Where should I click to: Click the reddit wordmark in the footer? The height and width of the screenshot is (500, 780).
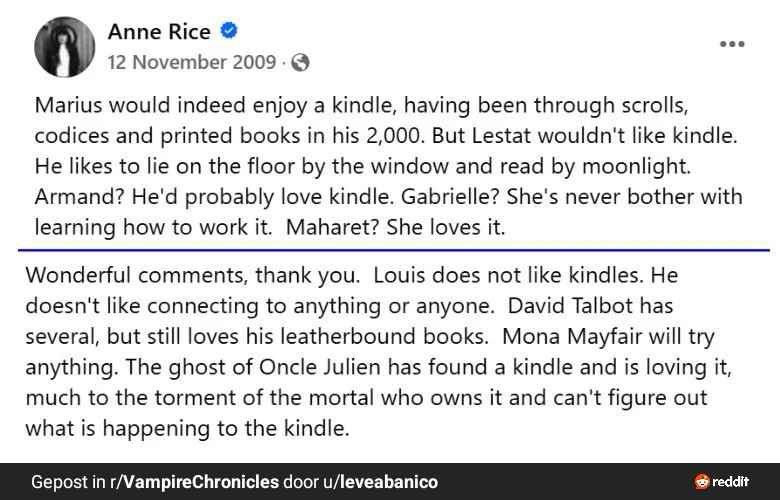point(731,482)
